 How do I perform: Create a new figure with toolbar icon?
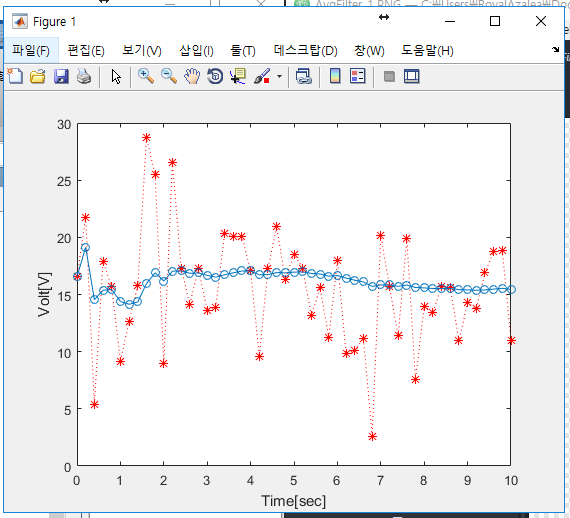[x=15, y=76]
